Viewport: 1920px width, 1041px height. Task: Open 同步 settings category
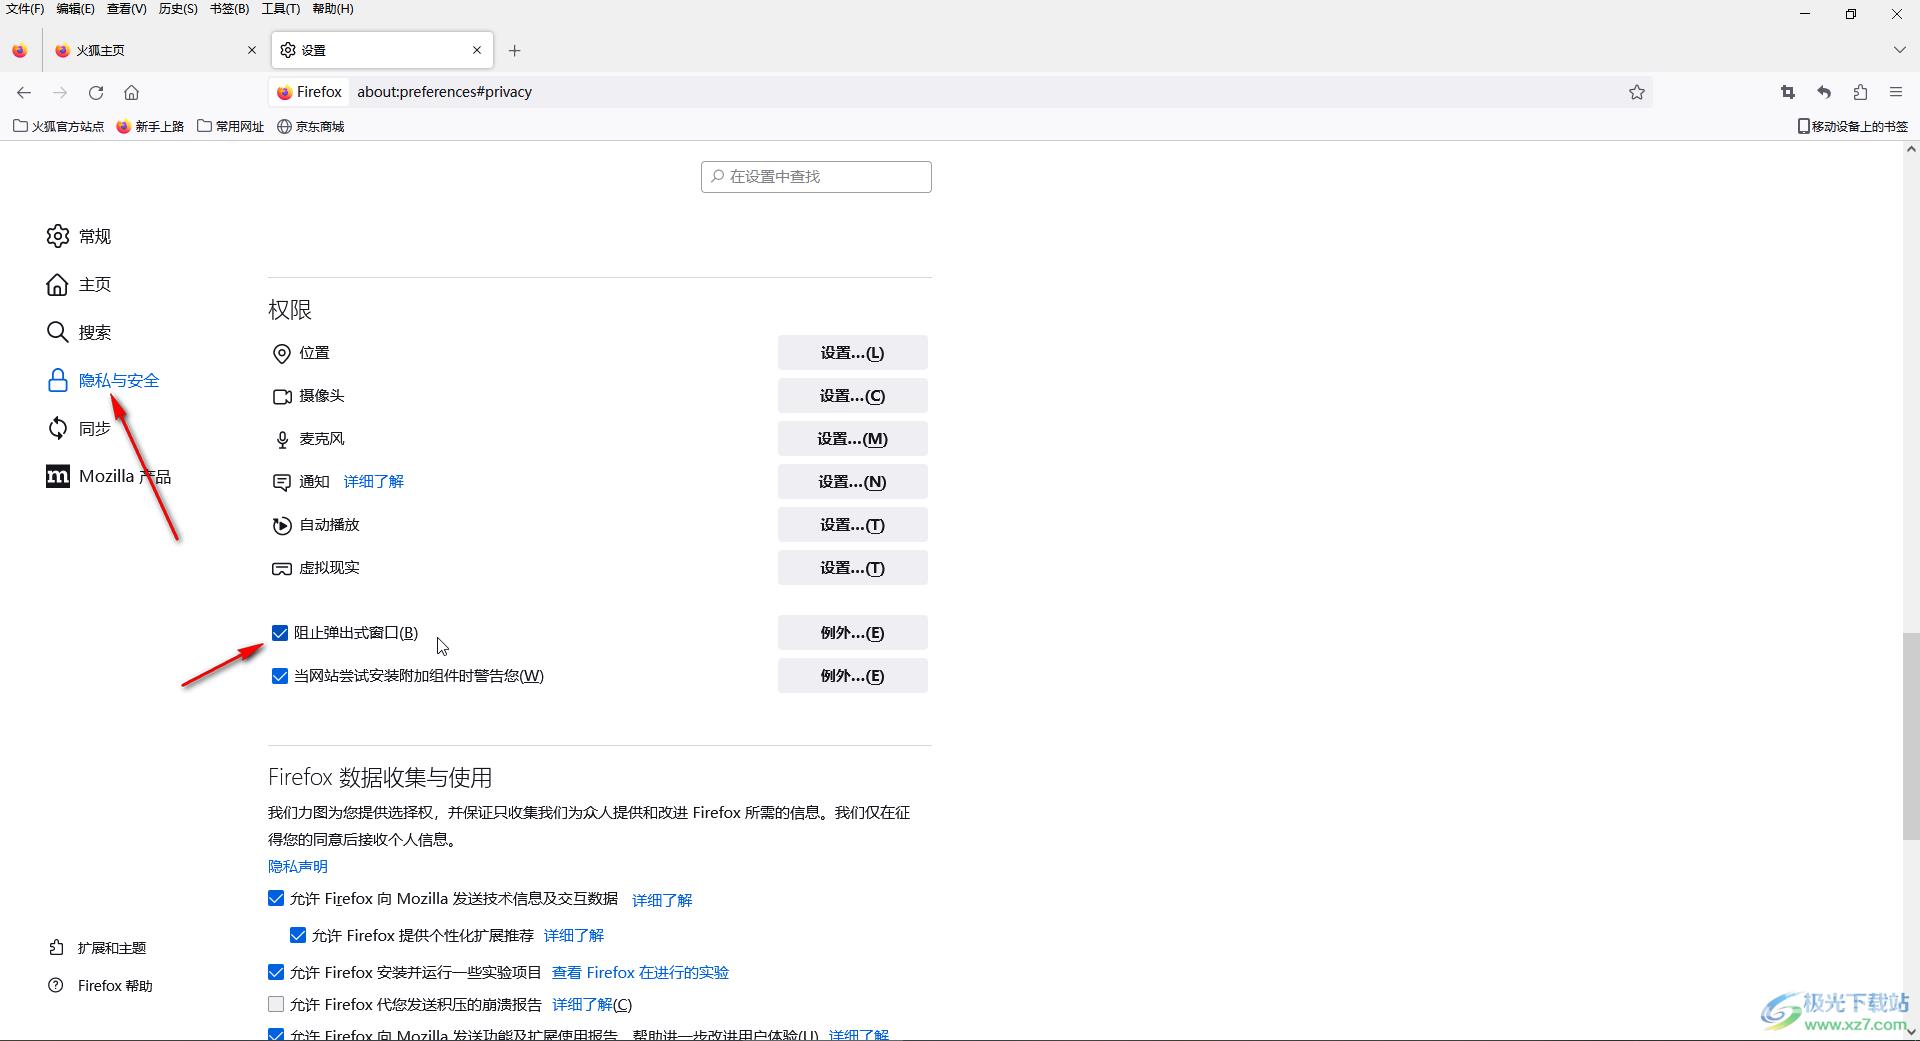tap(78, 428)
